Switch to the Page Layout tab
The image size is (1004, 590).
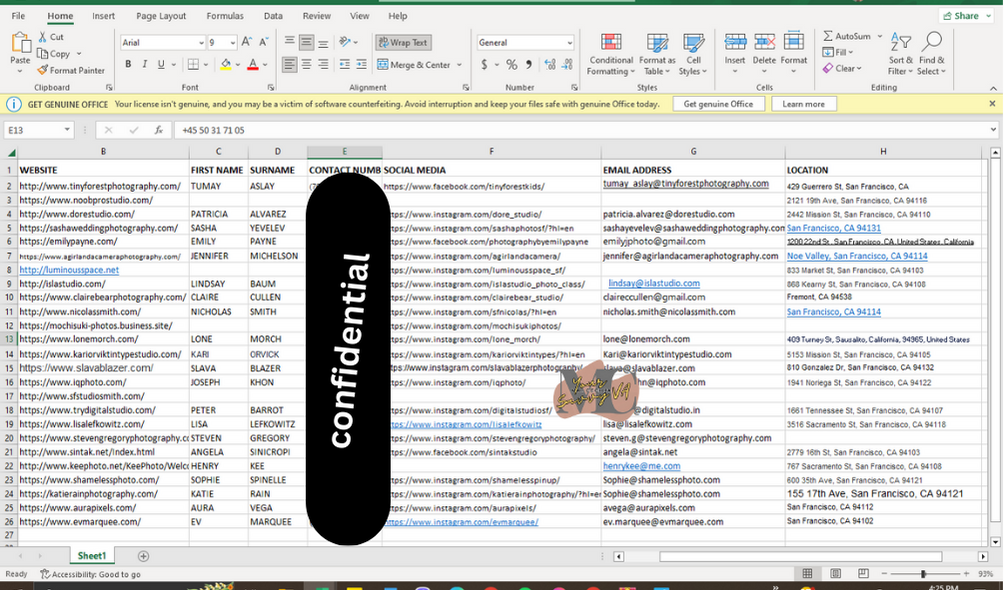click(x=161, y=15)
